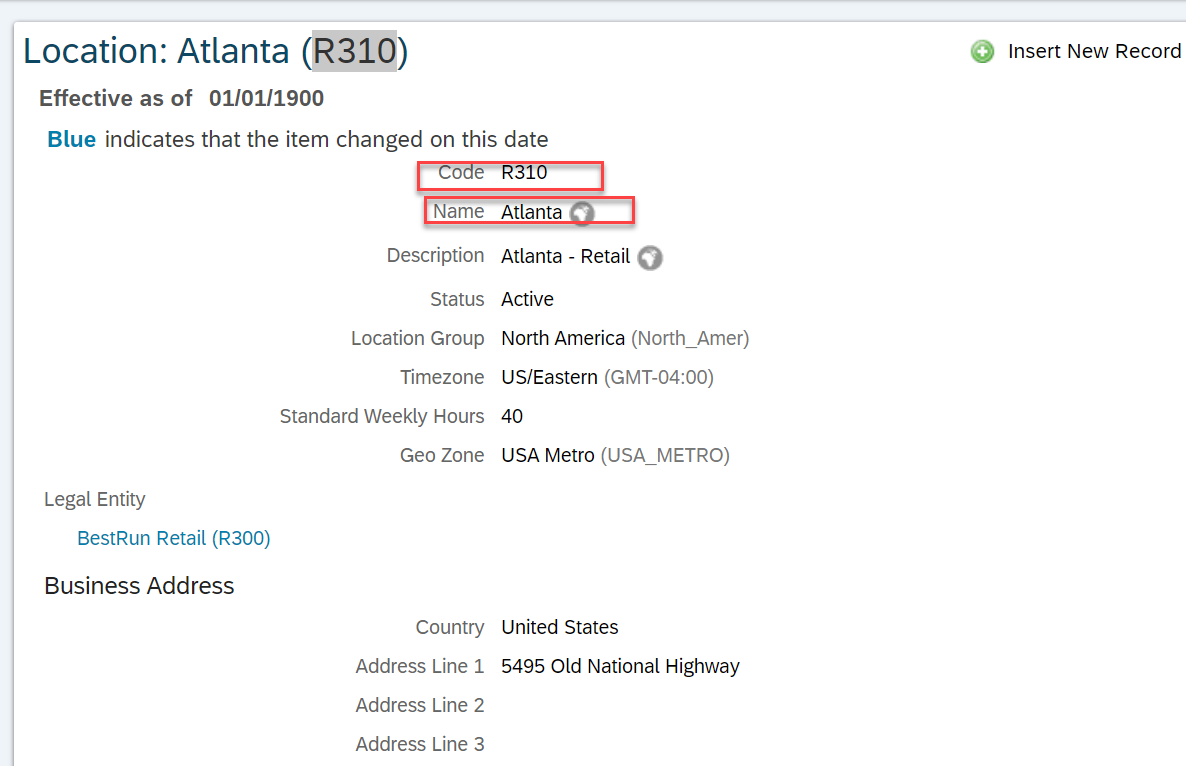The width and height of the screenshot is (1186, 766).
Task: Click the Location: Atlanta page title
Action: tap(160, 51)
